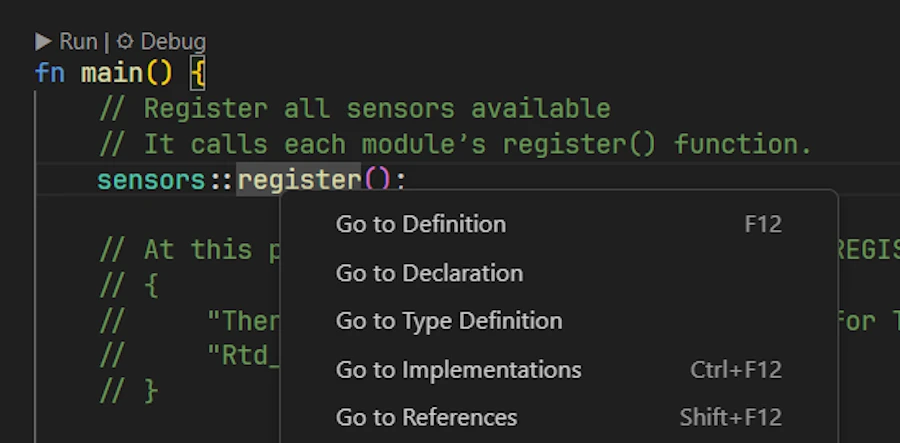
Task: Click the Debug gear icon
Action: (125, 42)
